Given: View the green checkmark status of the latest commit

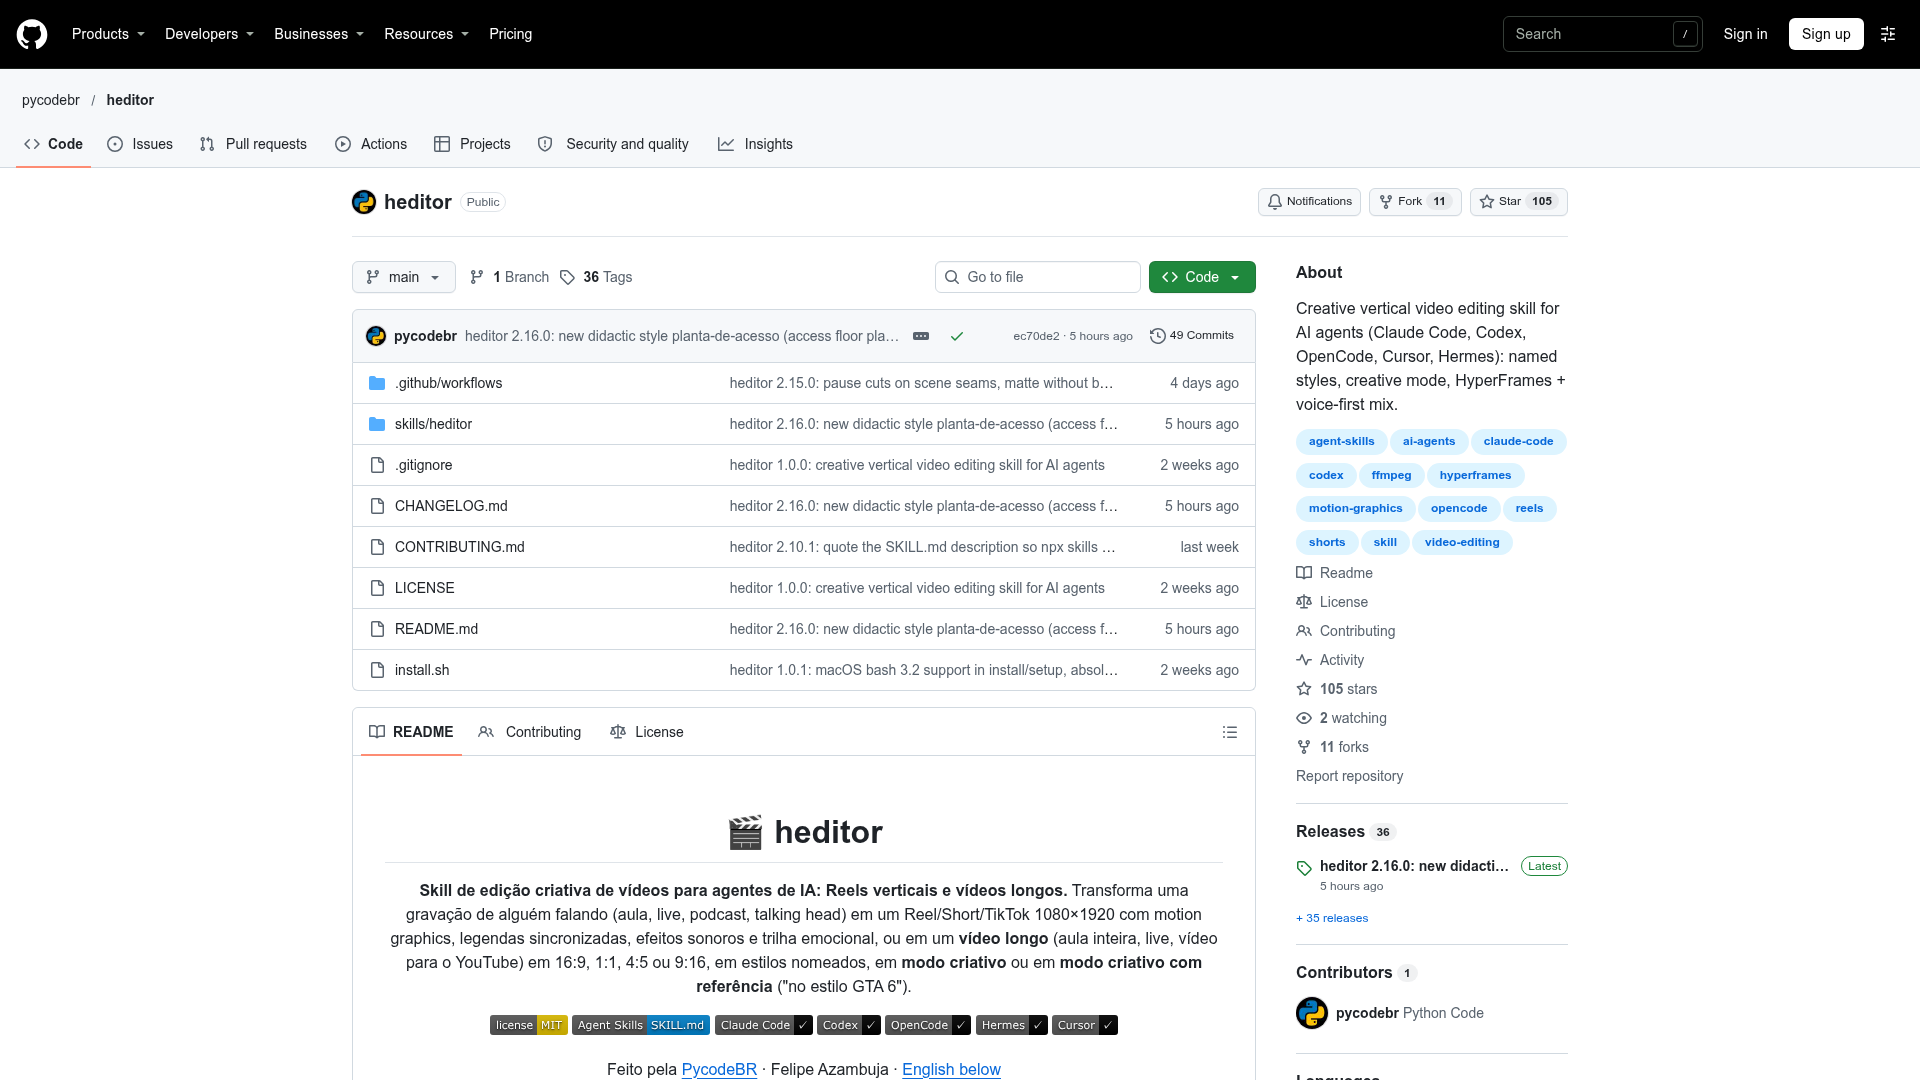Looking at the screenshot, I should coord(957,336).
